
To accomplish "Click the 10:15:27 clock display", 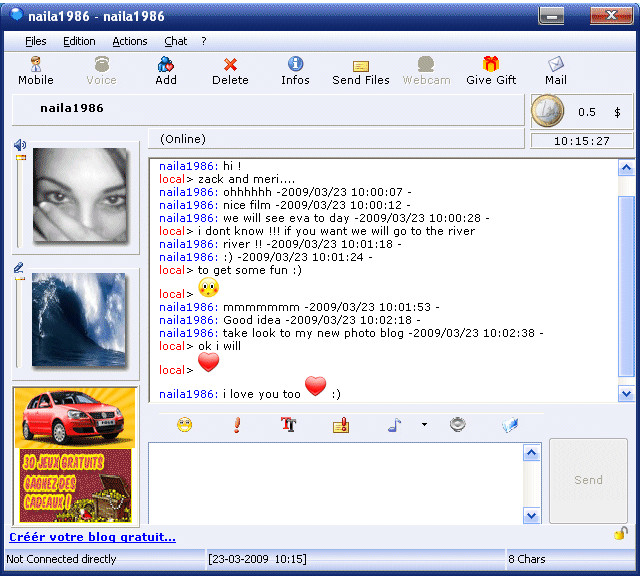I will [582, 141].
